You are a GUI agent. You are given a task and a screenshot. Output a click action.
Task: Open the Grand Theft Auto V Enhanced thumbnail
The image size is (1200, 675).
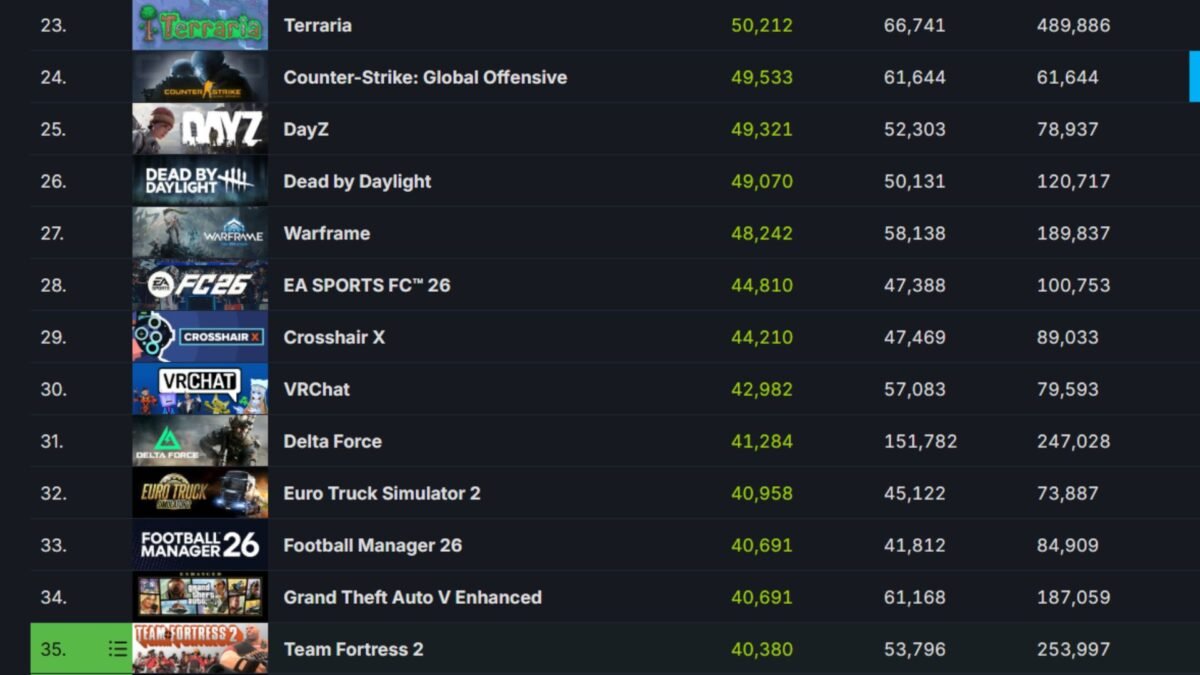200,597
